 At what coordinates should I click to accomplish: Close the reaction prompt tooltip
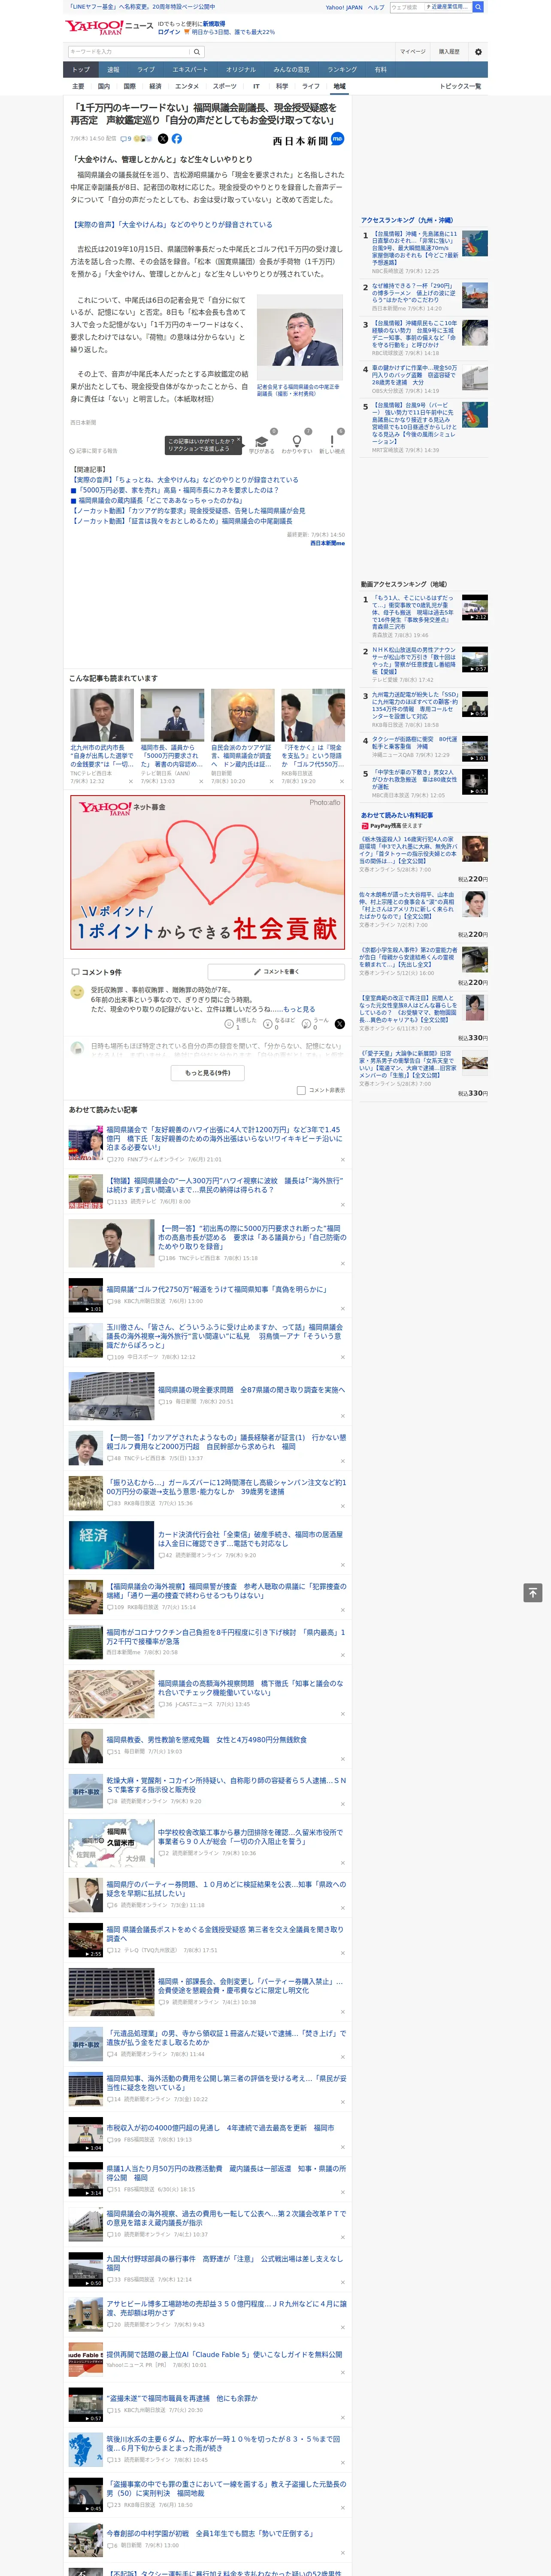pos(240,440)
